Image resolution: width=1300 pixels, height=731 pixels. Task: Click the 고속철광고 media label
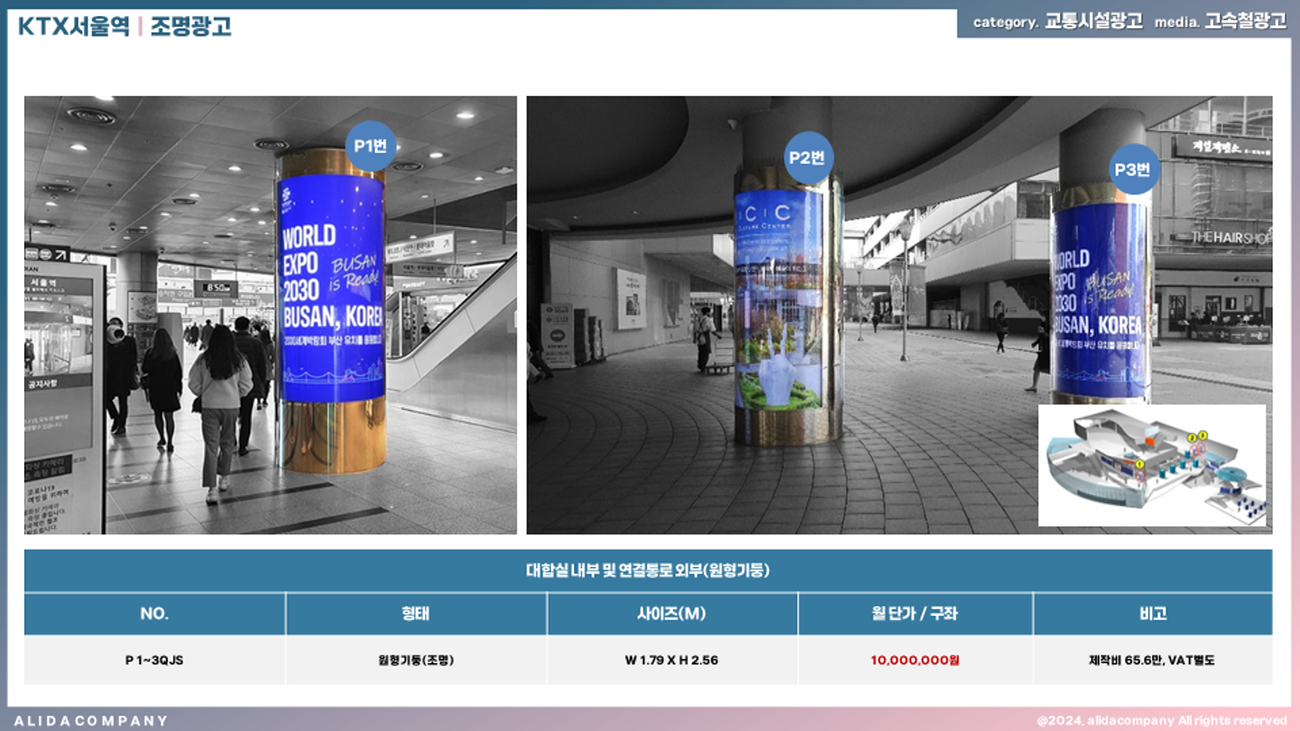coord(1245,22)
